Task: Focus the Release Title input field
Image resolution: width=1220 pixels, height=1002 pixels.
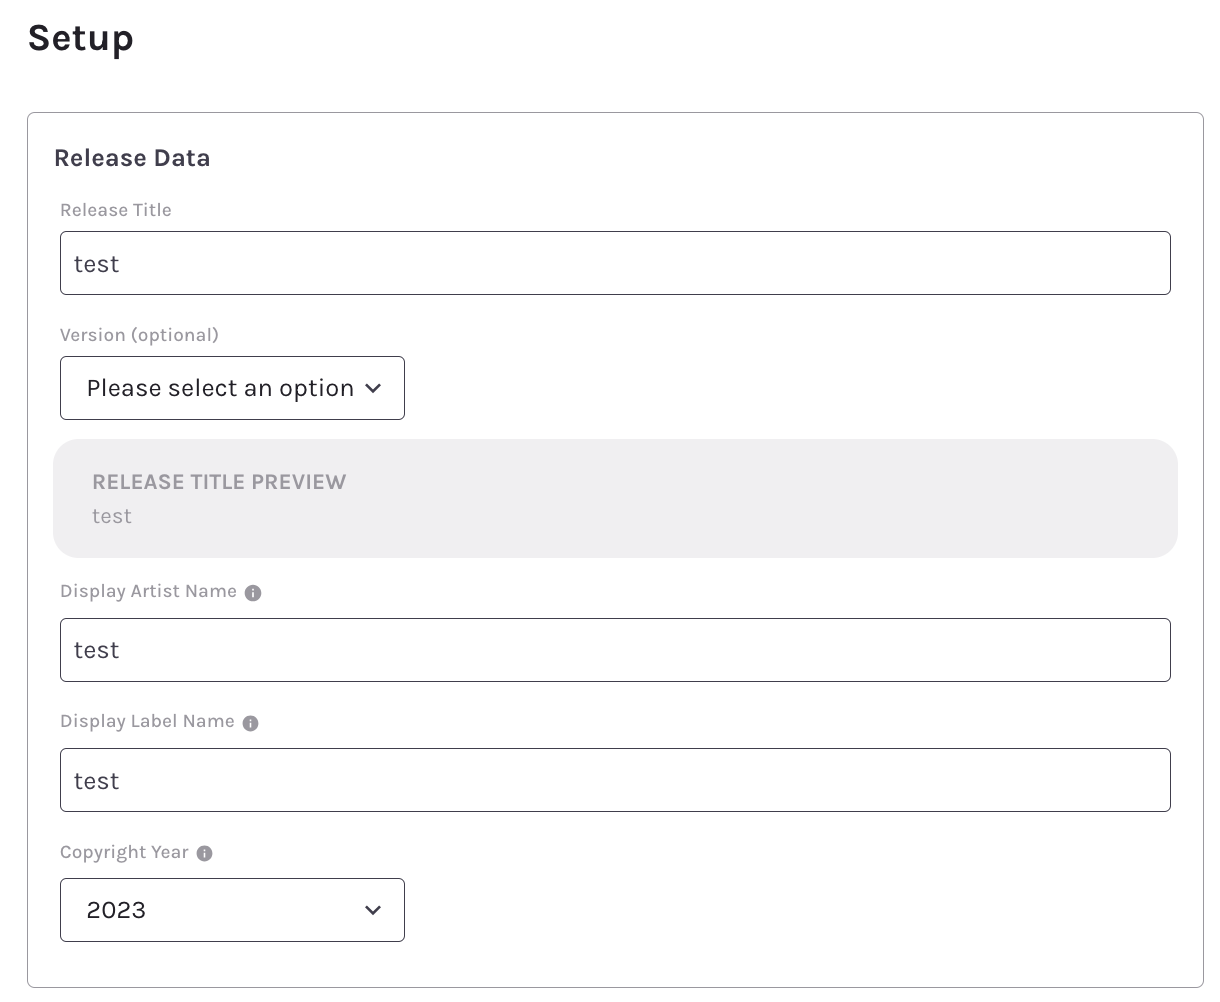Action: pos(614,264)
